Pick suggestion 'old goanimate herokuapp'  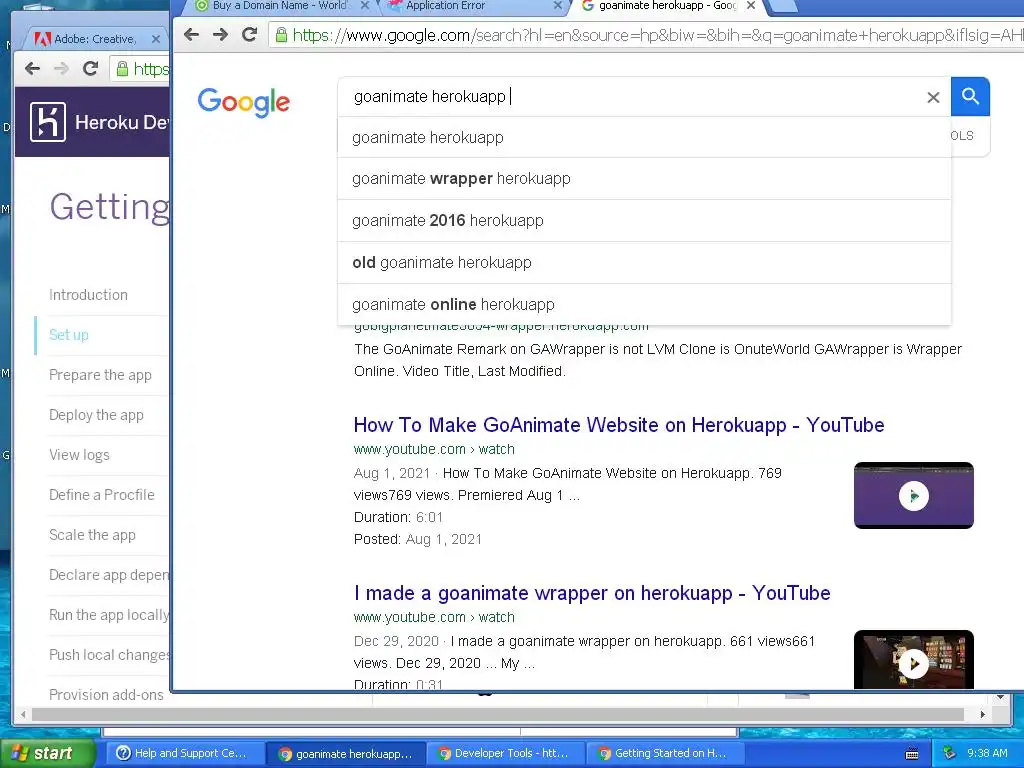coord(644,263)
